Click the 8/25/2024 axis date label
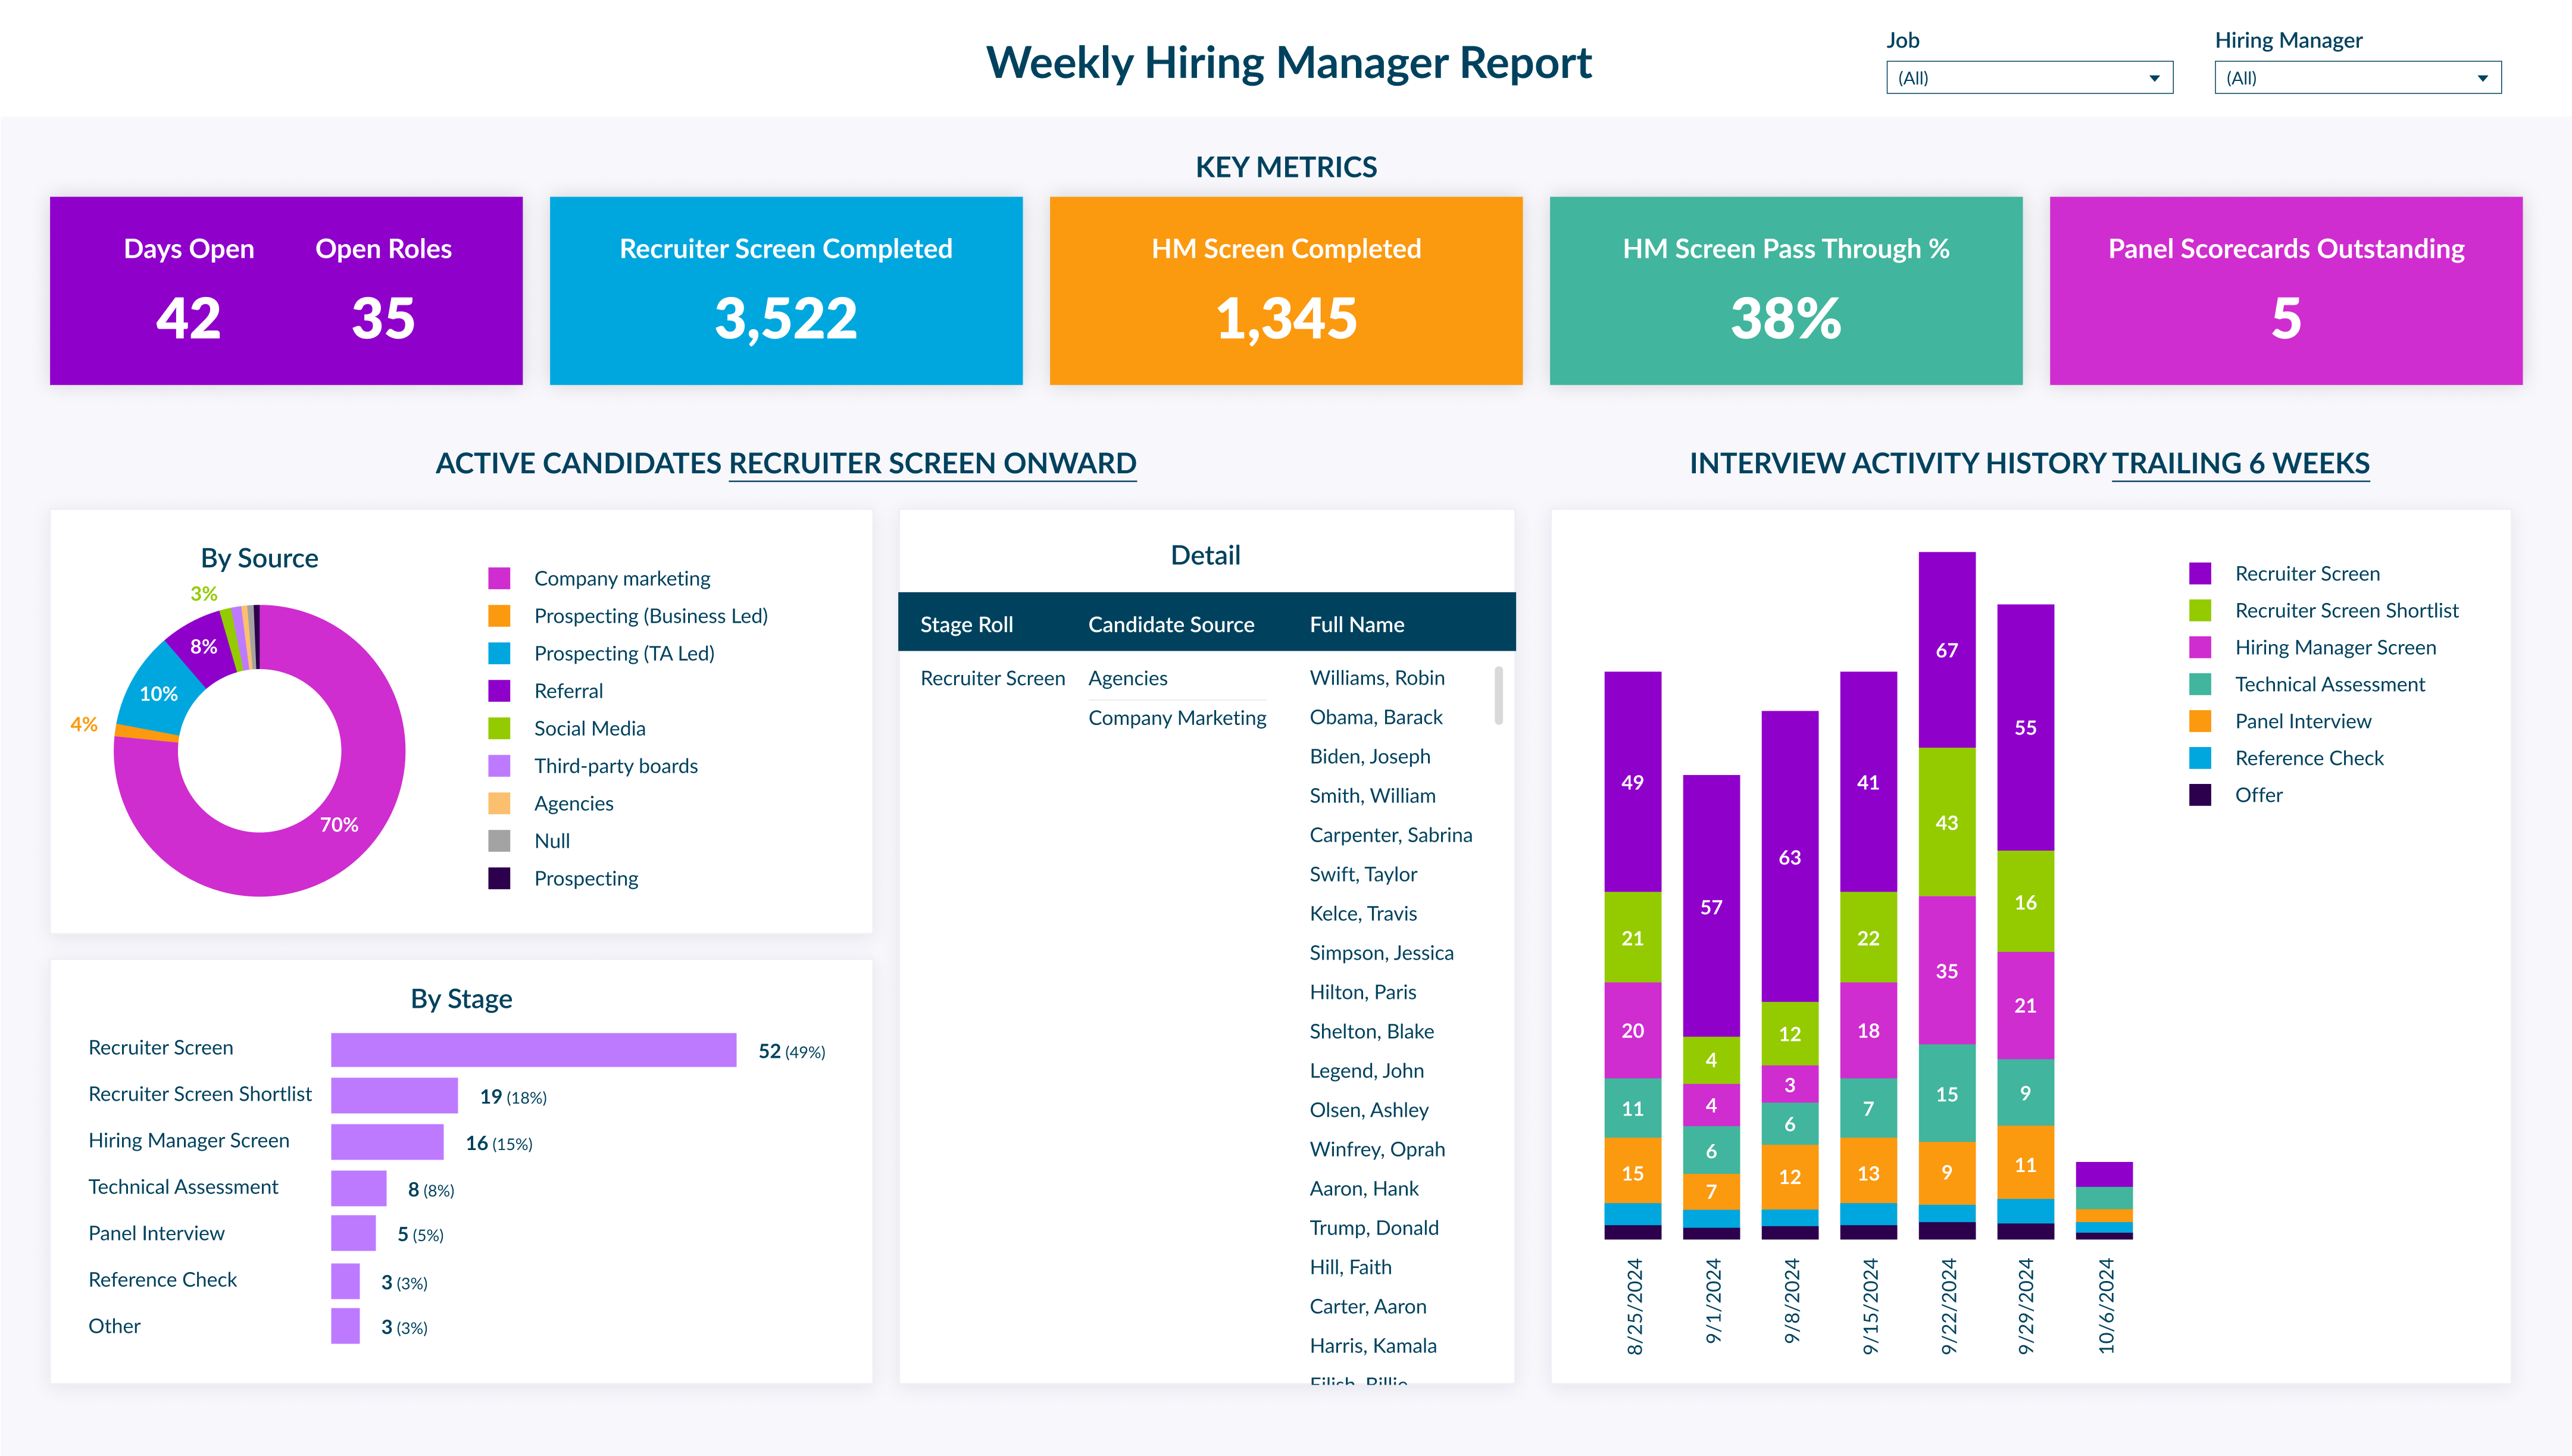The image size is (2572, 1456). pyautogui.click(x=1634, y=1306)
